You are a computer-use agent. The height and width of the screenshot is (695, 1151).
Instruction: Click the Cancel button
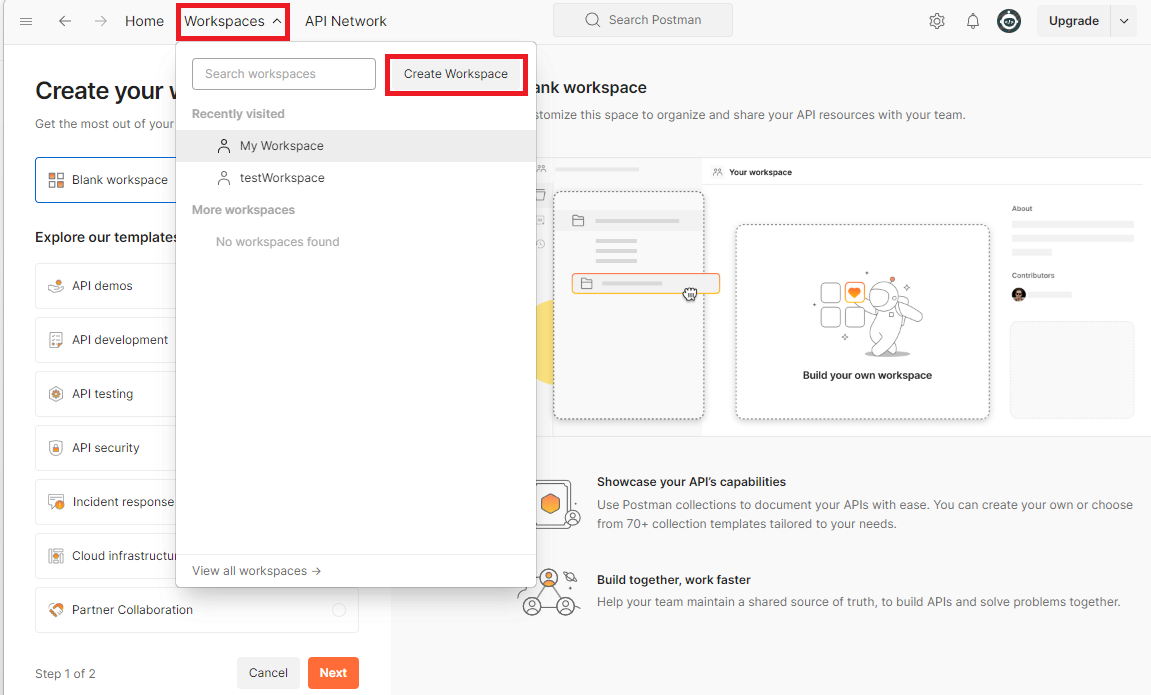pos(268,673)
